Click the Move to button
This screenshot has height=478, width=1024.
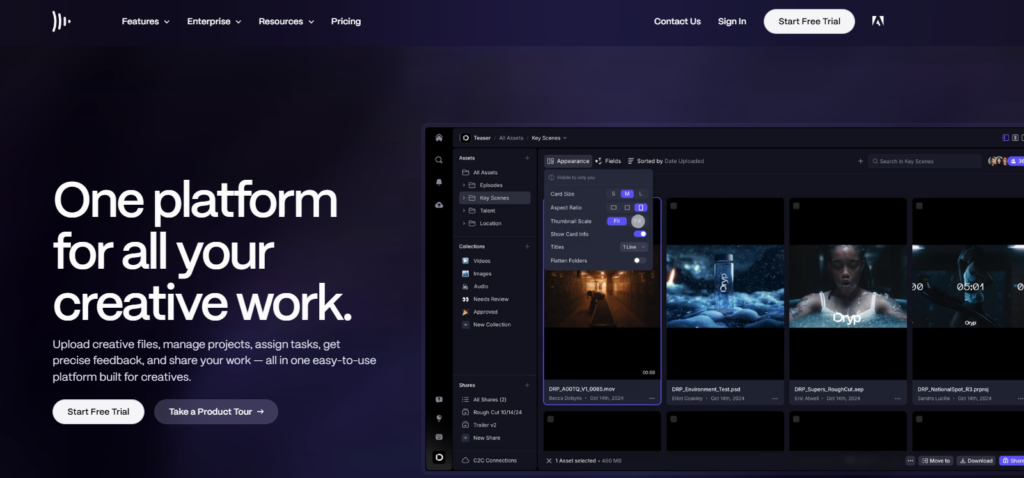pyautogui.click(x=936, y=460)
